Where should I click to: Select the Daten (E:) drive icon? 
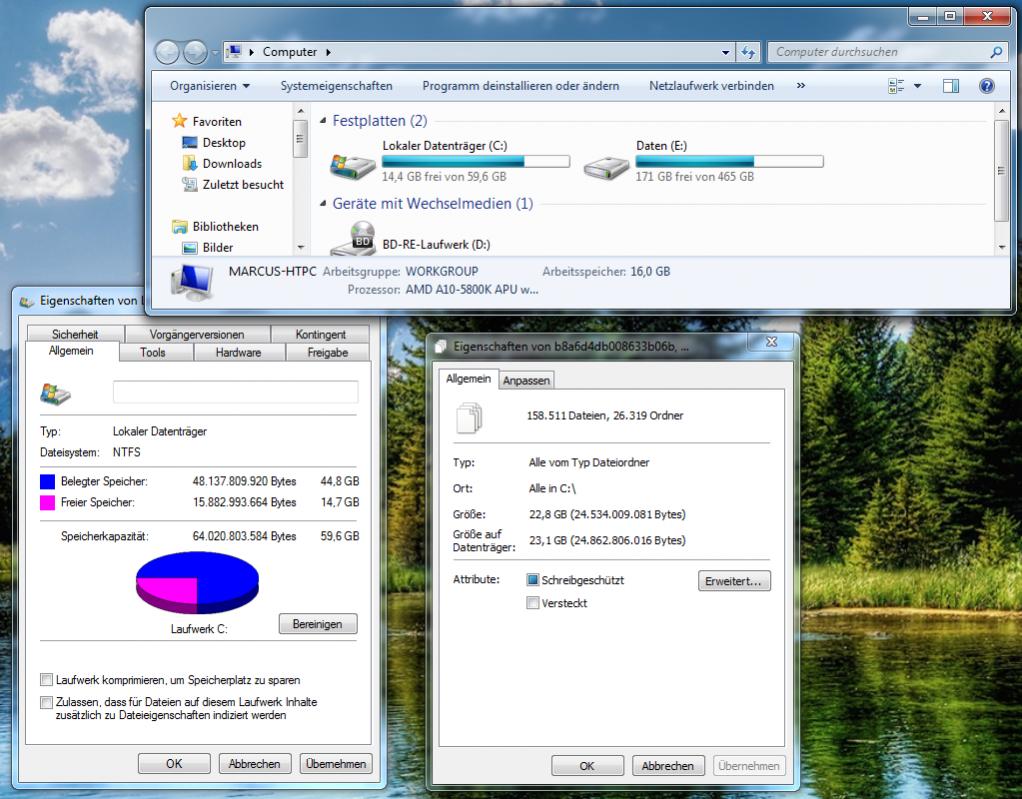[606, 167]
